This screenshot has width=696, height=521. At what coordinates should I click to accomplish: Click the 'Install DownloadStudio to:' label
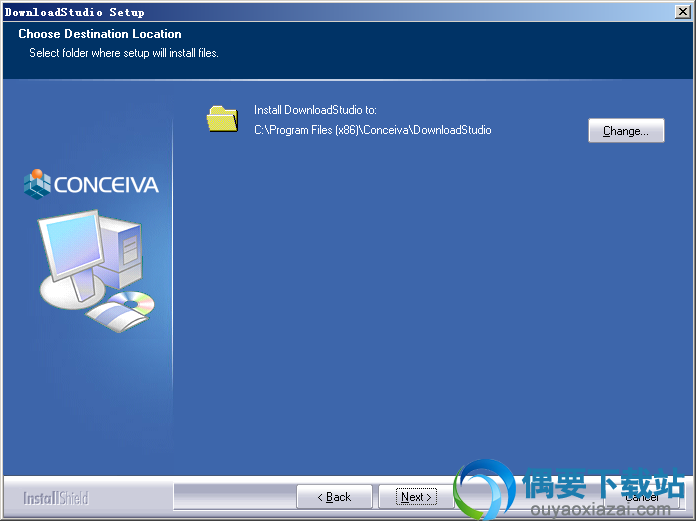pyautogui.click(x=315, y=110)
